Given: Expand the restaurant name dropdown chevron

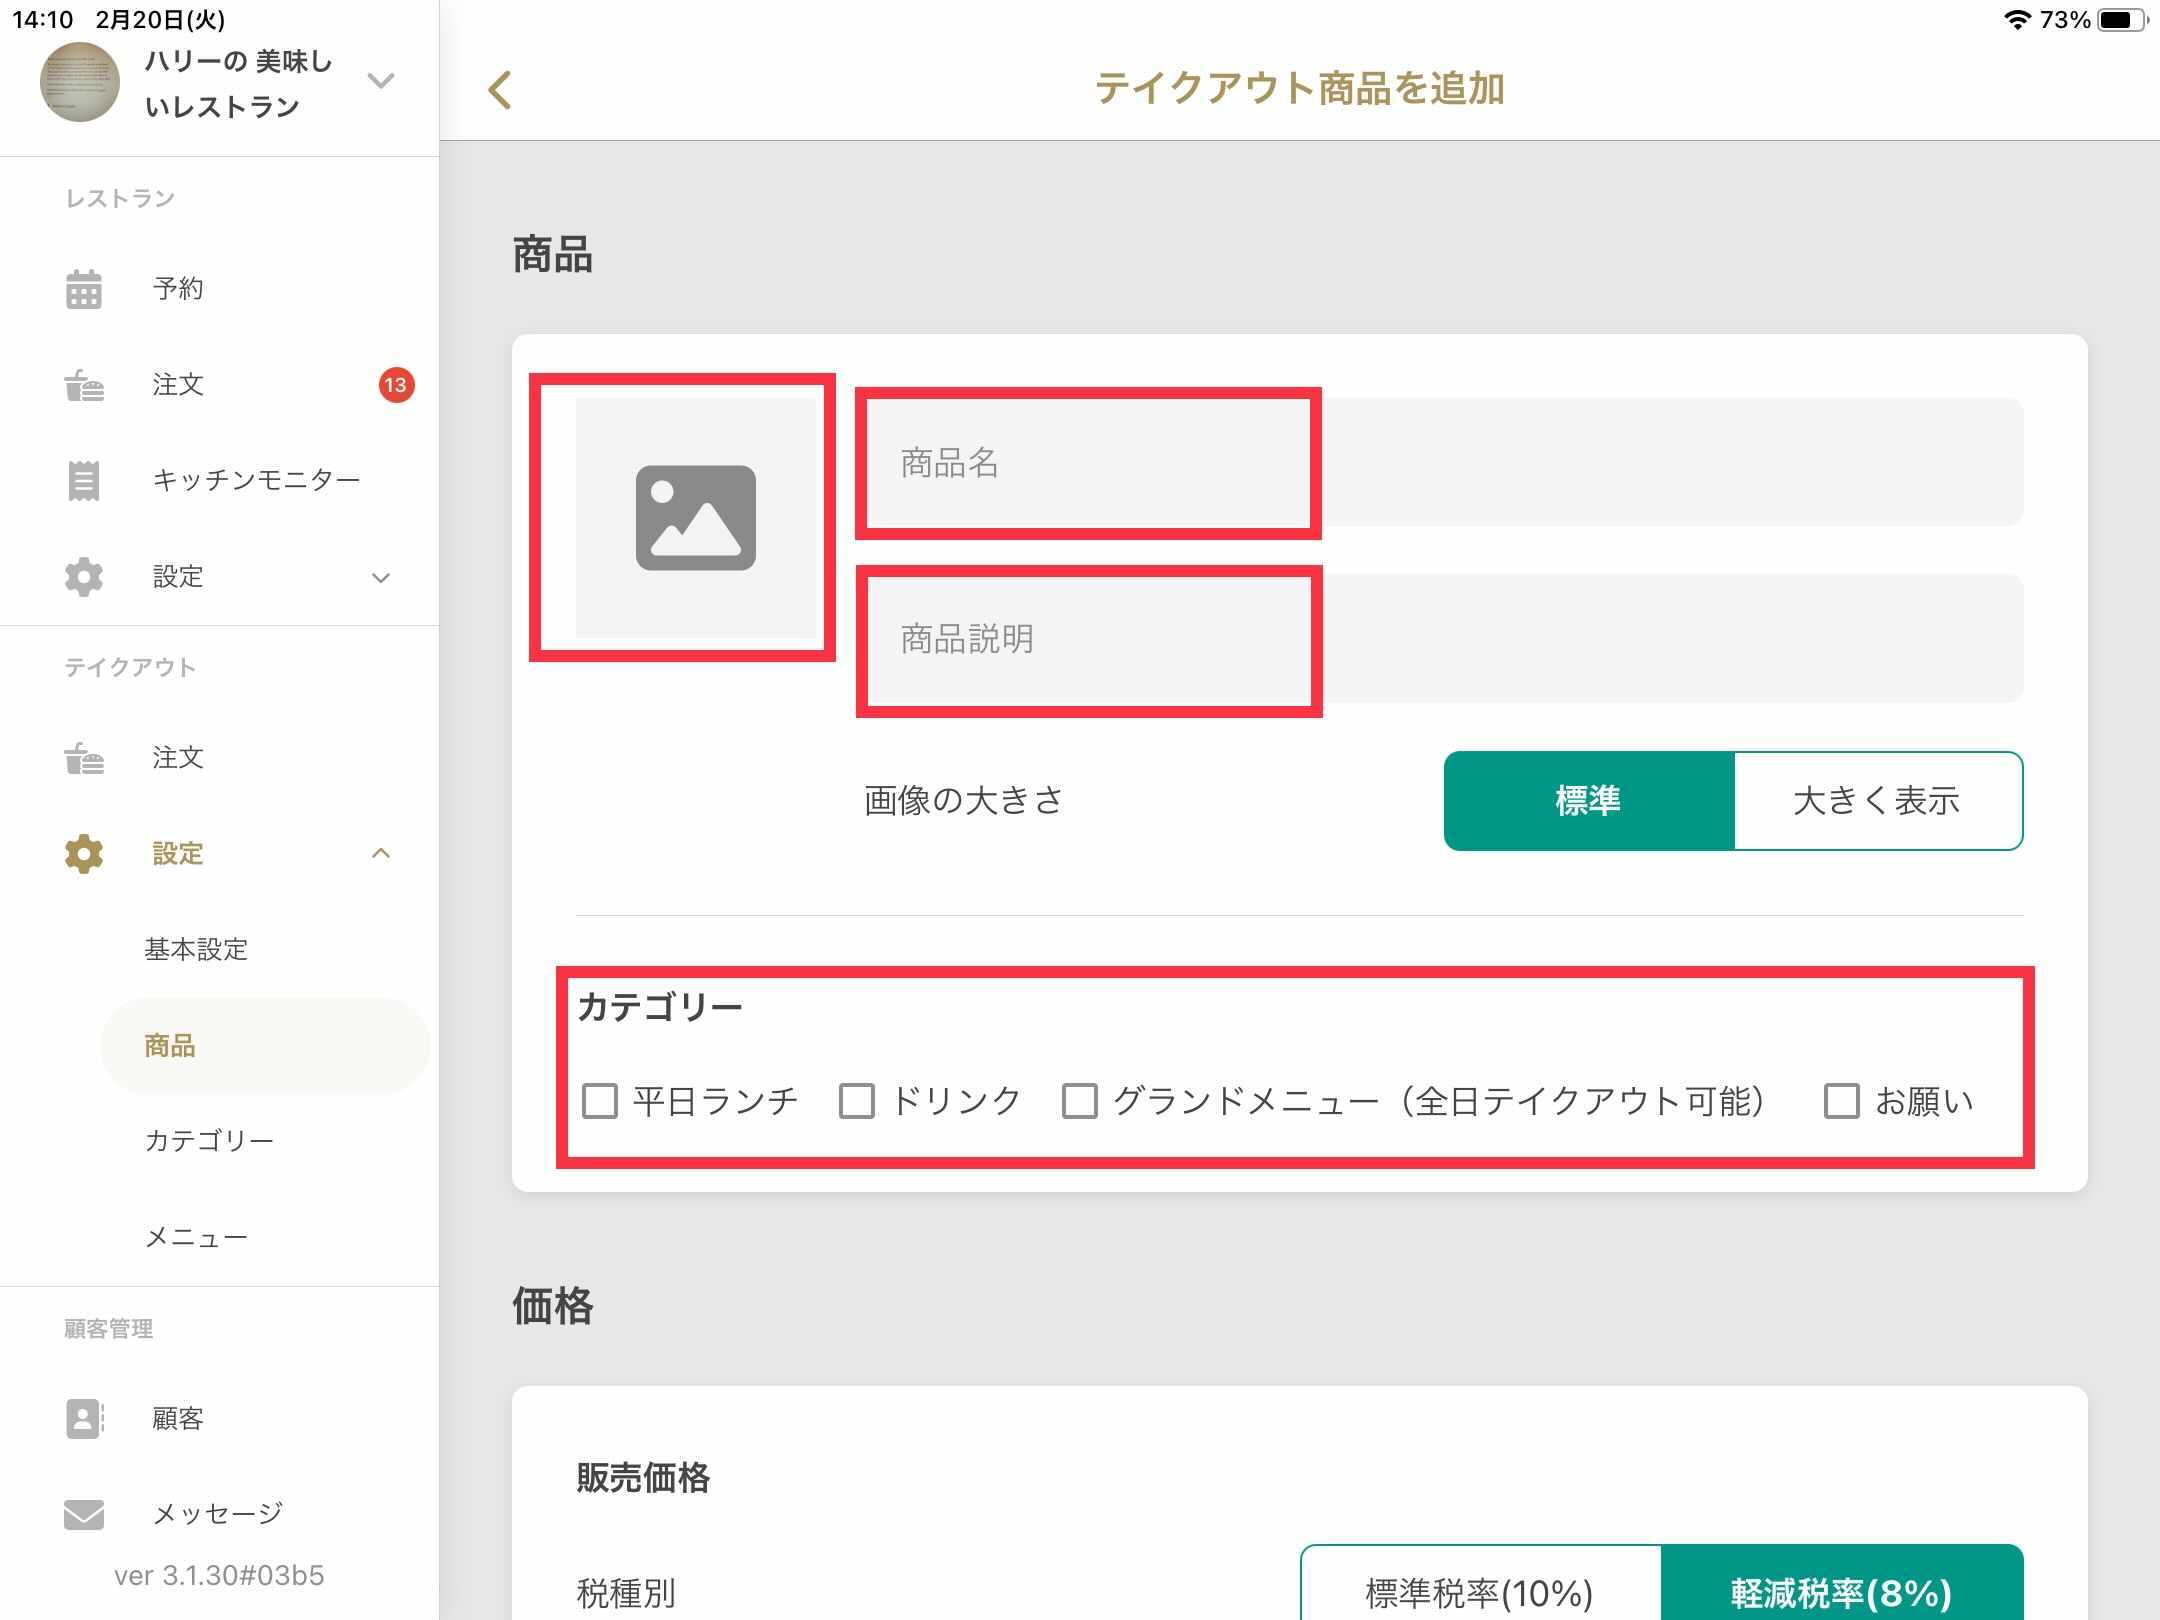Looking at the screenshot, I should (381, 81).
